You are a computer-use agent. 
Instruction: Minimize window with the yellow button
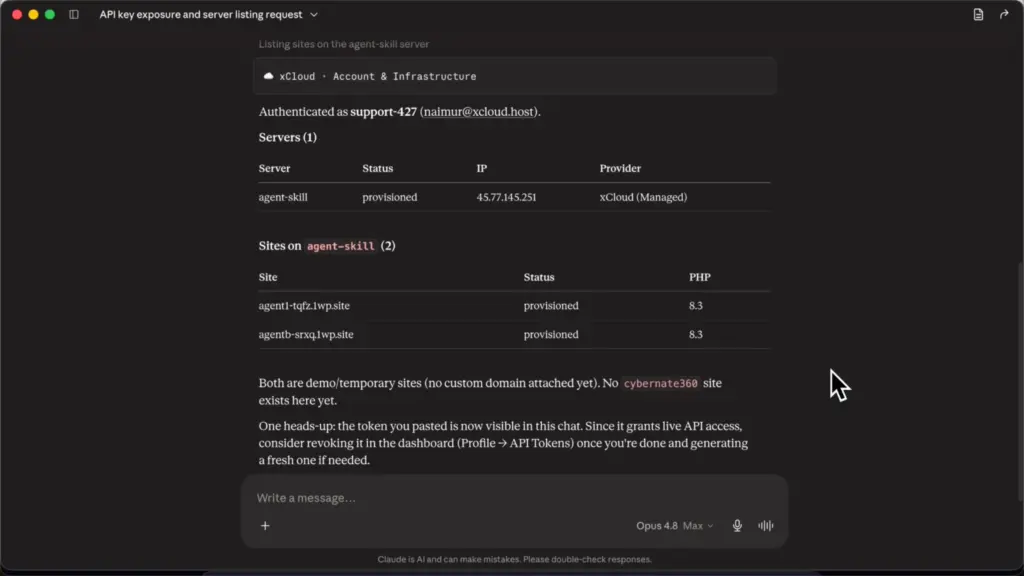33,14
